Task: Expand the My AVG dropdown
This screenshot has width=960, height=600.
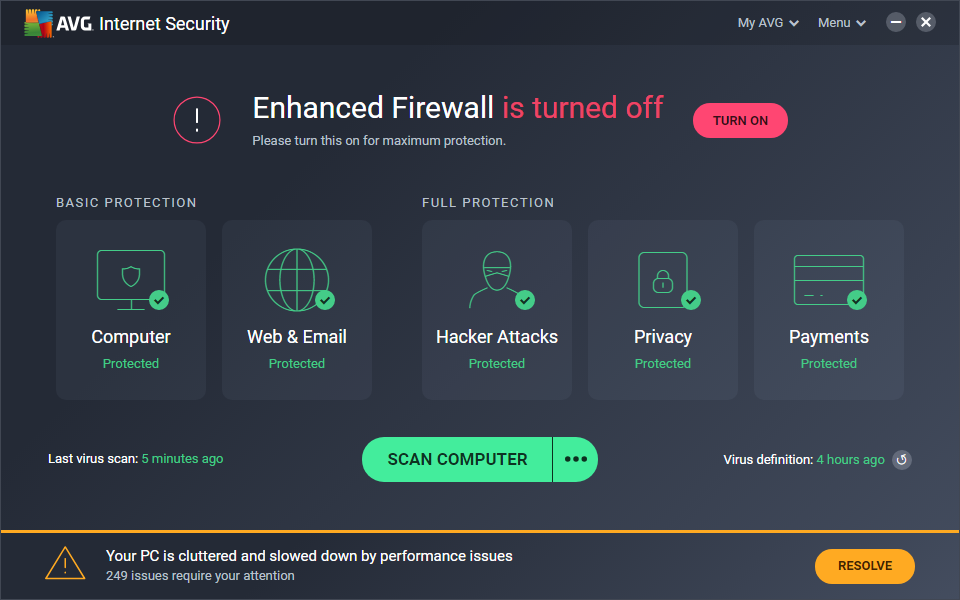Action: click(768, 22)
